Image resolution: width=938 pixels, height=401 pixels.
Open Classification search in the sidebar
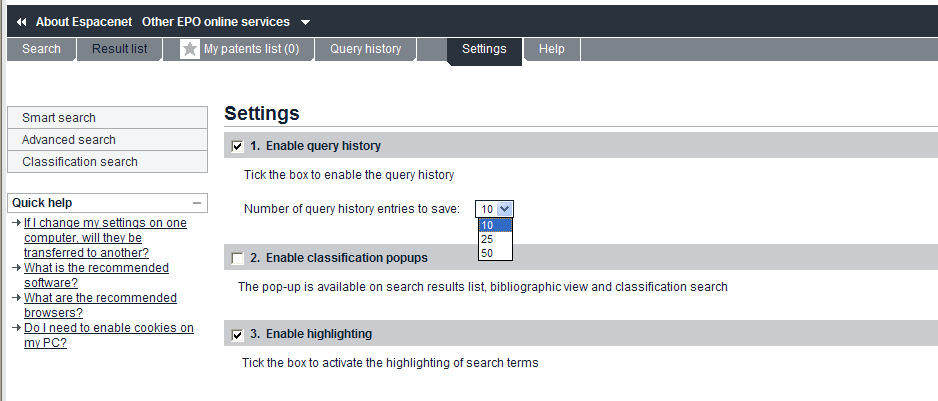tap(107, 162)
